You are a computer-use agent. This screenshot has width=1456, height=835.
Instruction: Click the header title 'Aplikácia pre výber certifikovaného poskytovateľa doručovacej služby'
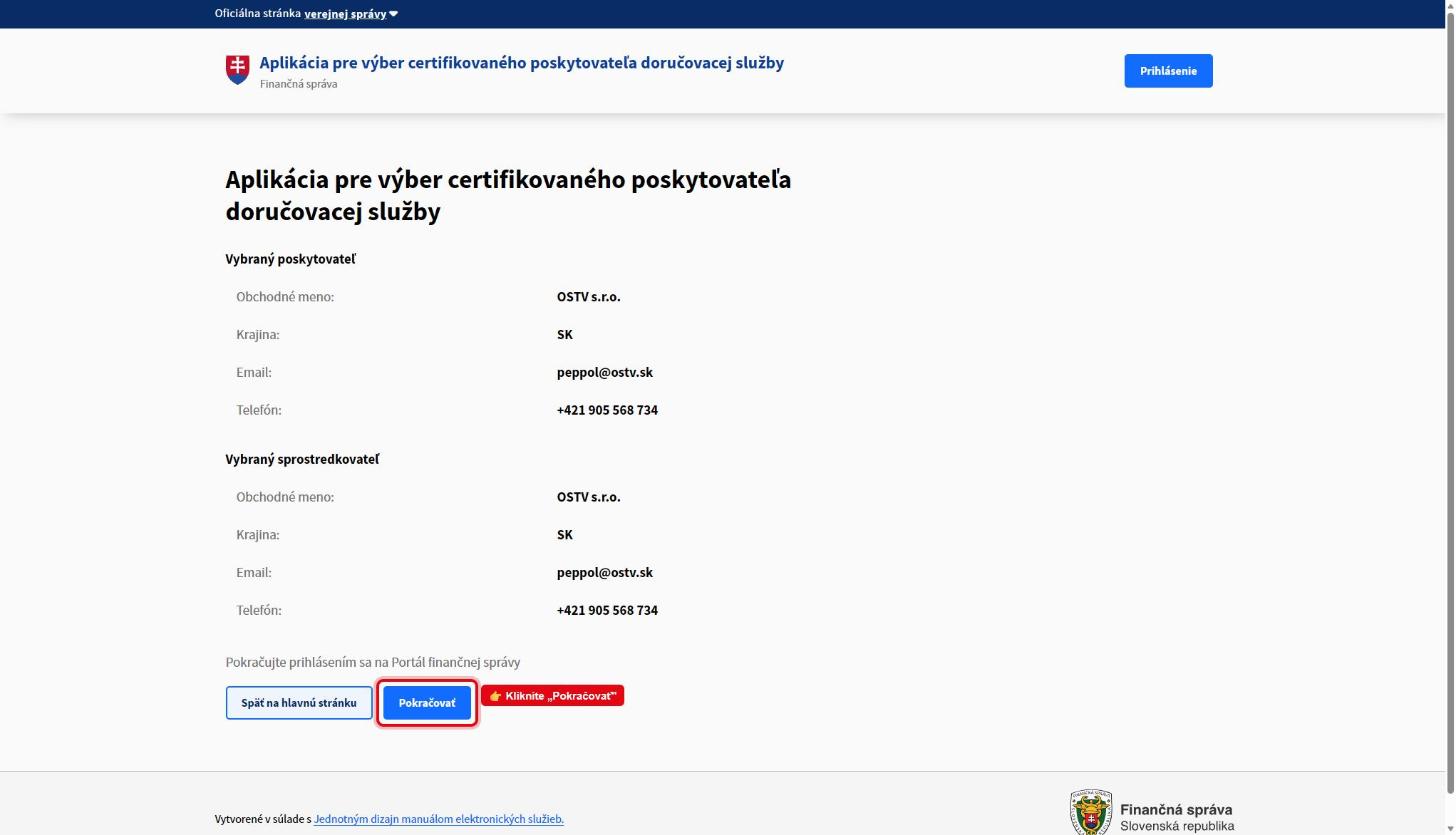[522, 63]
